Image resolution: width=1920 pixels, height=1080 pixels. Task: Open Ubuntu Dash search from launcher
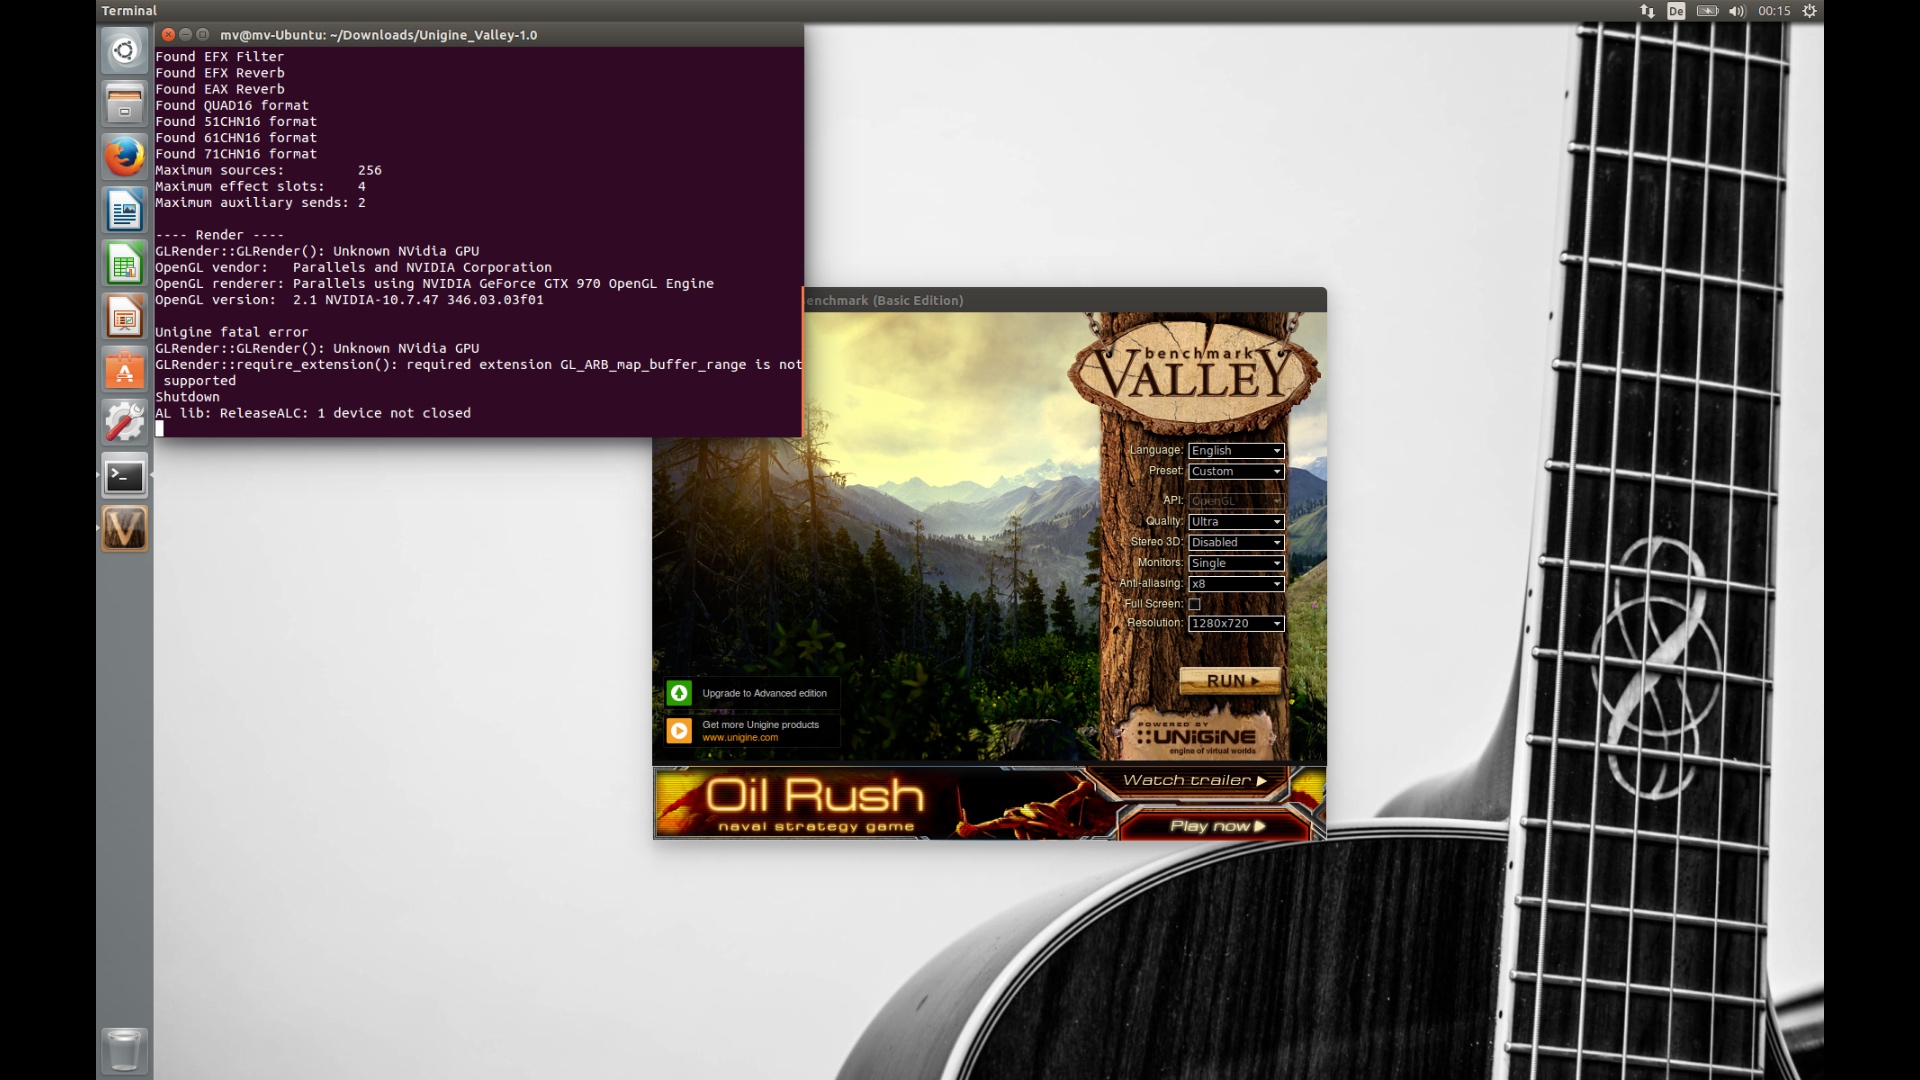(x=124, y=50)
